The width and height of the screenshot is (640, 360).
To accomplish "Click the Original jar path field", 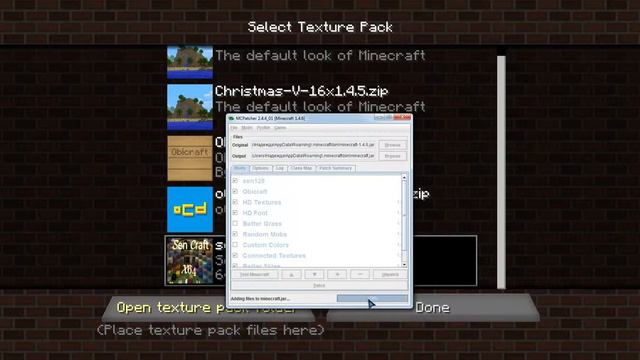I will (x=313, y=145).
